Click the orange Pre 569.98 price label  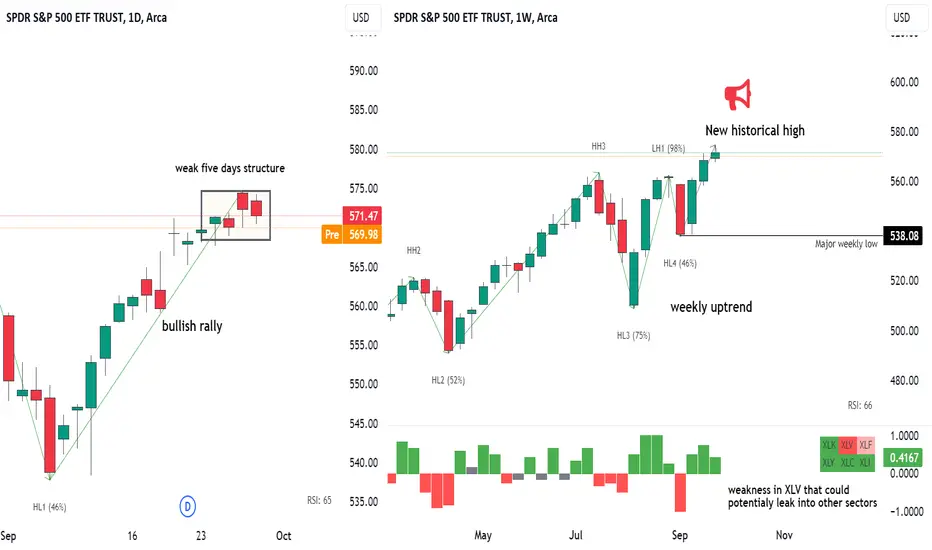pyautogui.click(x=352, y=234)
